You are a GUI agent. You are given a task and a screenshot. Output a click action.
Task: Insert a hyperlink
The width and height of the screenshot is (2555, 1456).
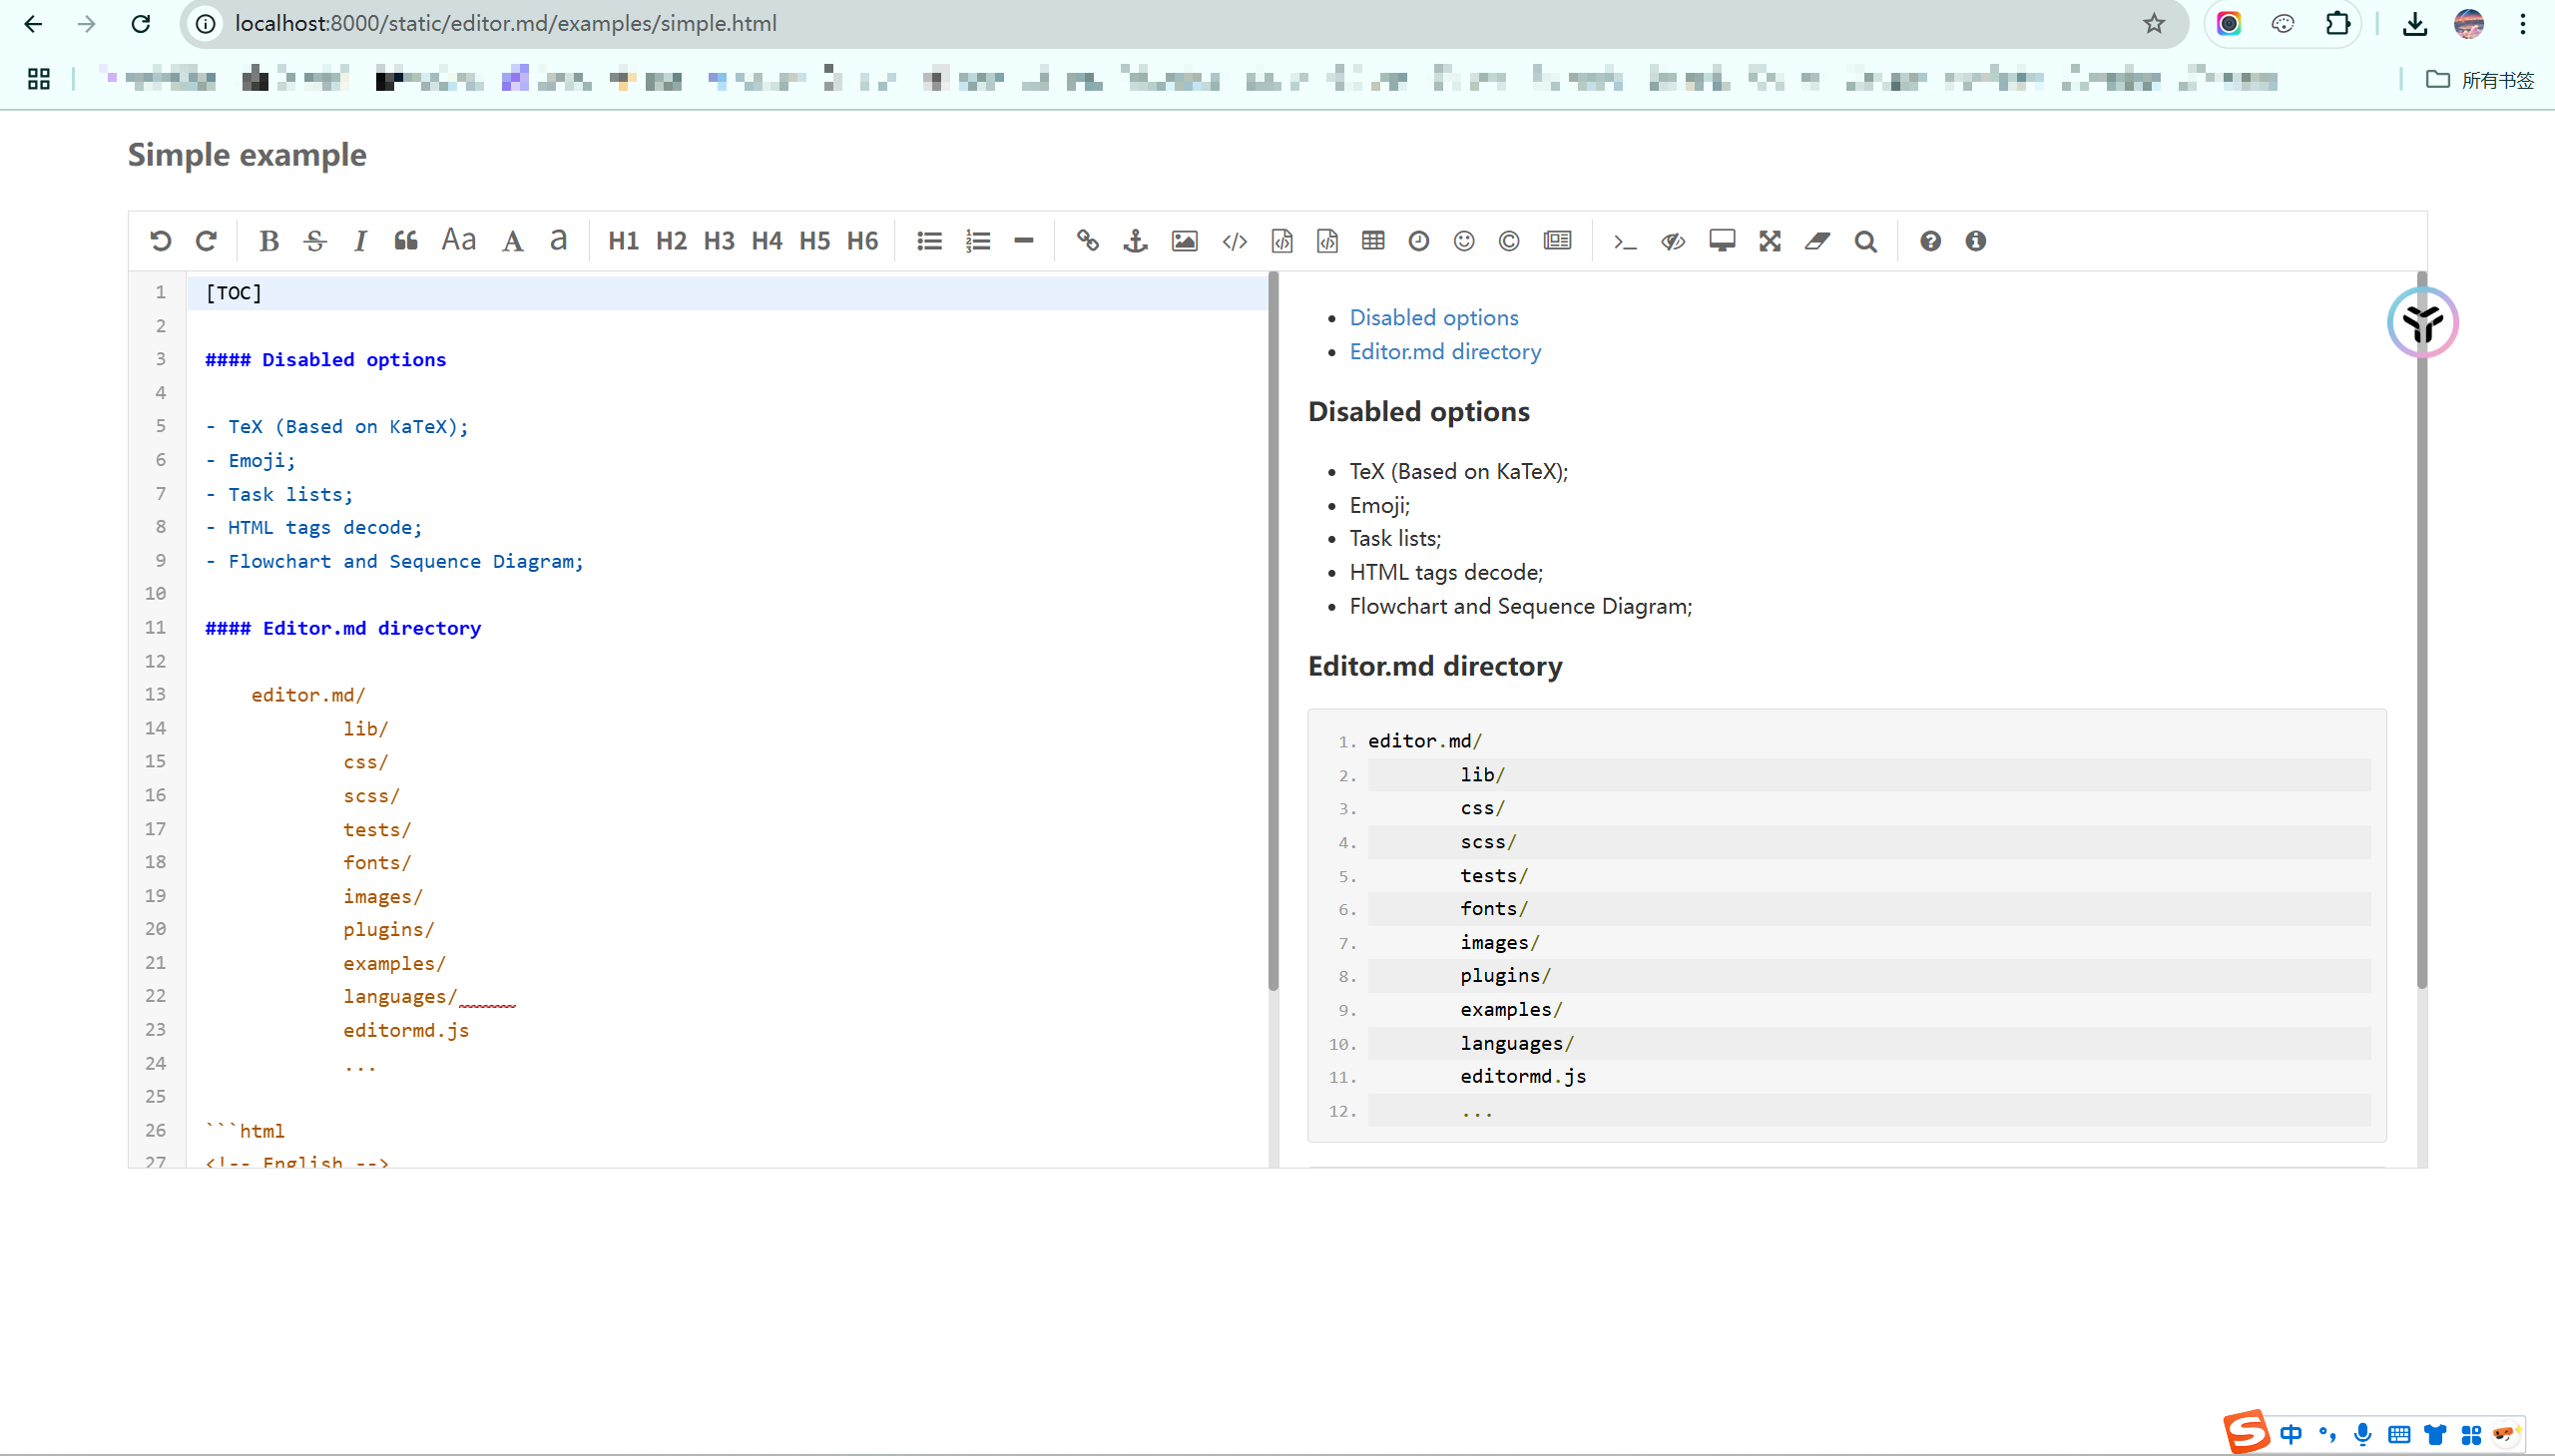(x=1087, y=240)
